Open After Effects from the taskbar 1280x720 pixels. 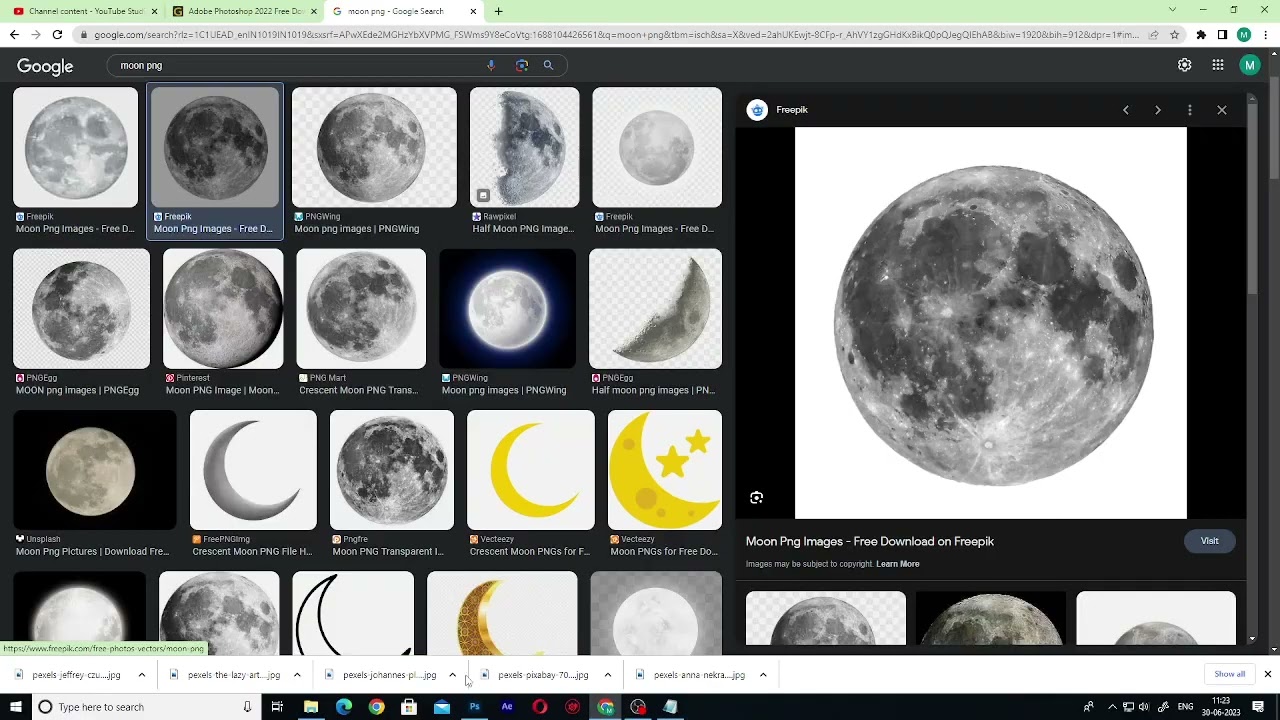click(x=507, y=707)
